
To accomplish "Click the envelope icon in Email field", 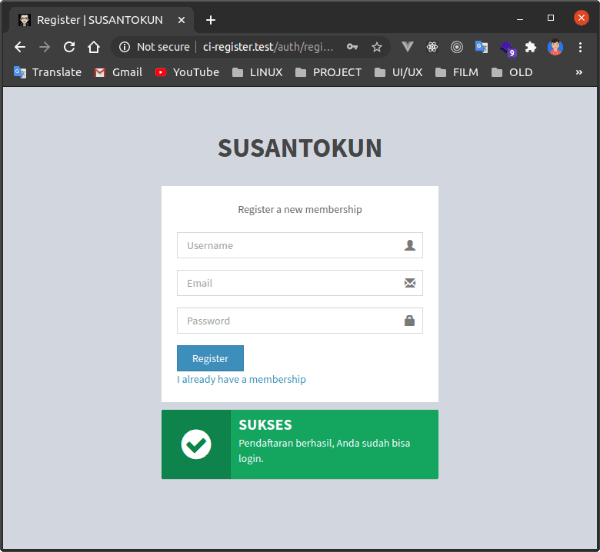I will click(410, 283).
